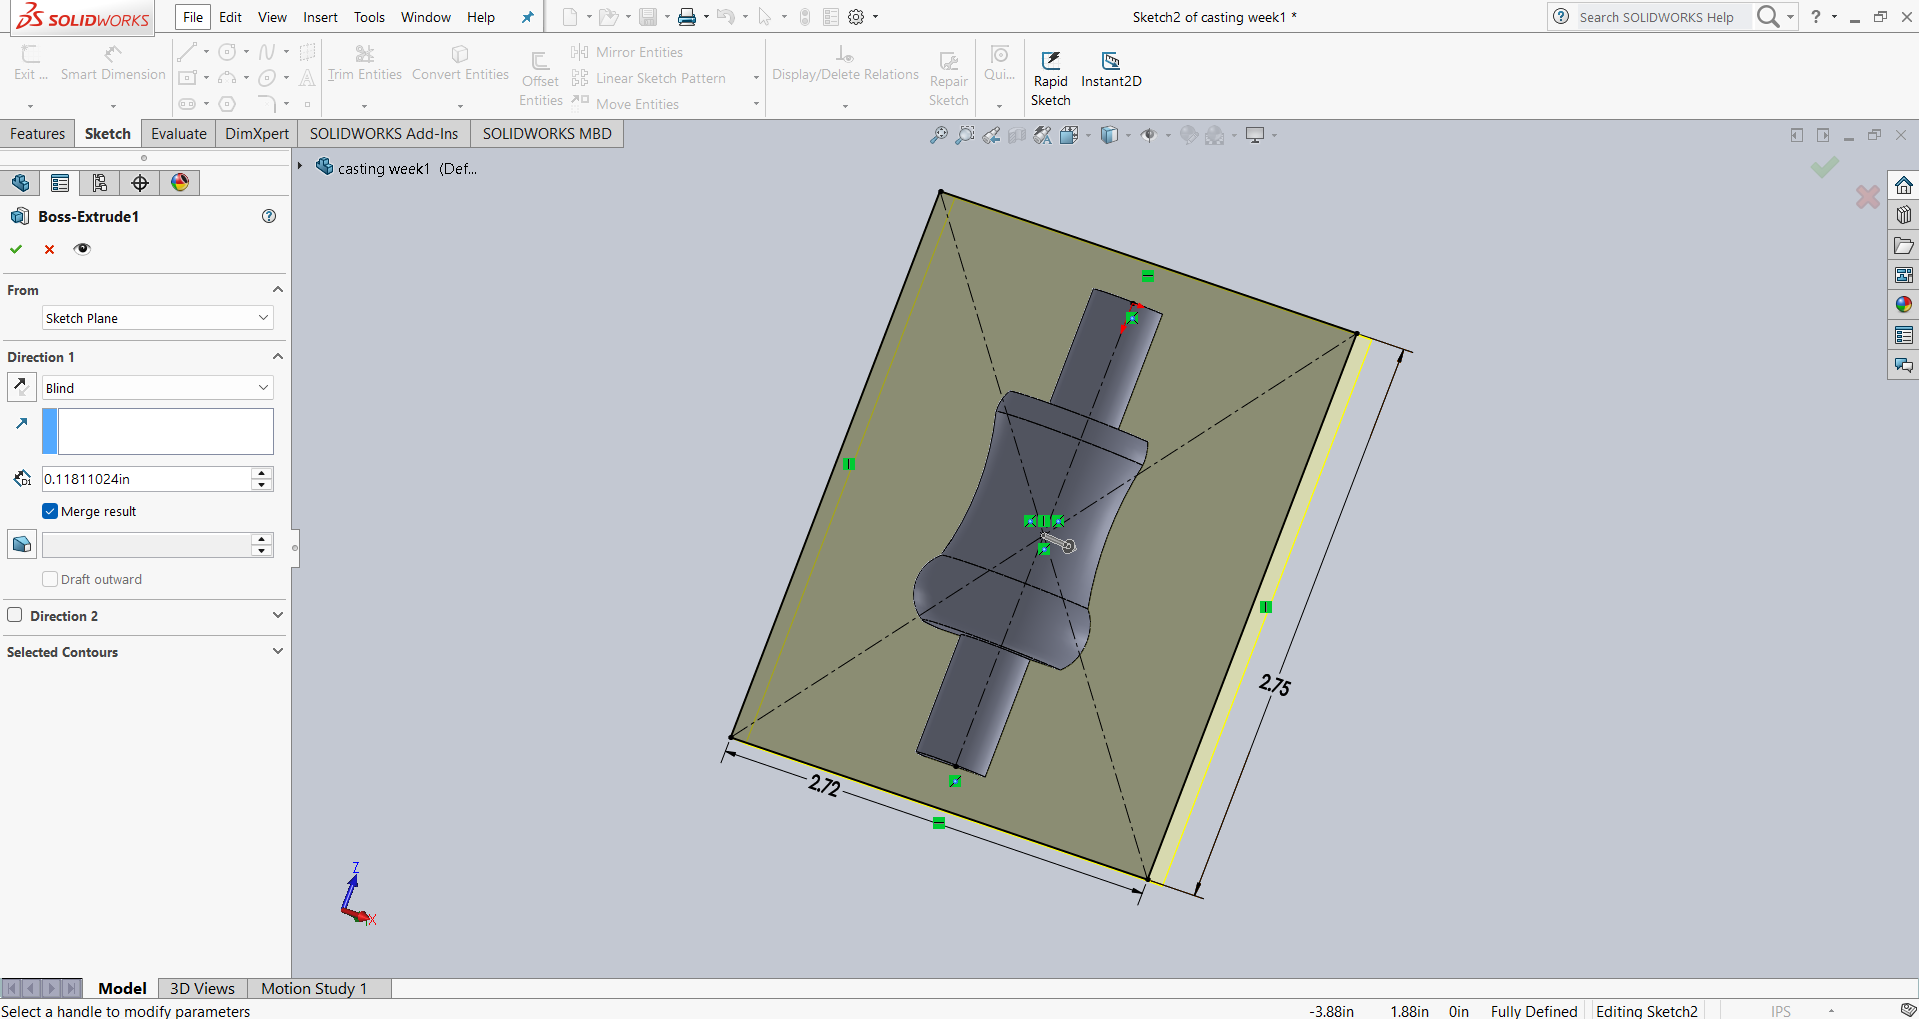1919x1019 pixels.
Task: Enable Direction 2 checkbox
Action: (15, 615)
